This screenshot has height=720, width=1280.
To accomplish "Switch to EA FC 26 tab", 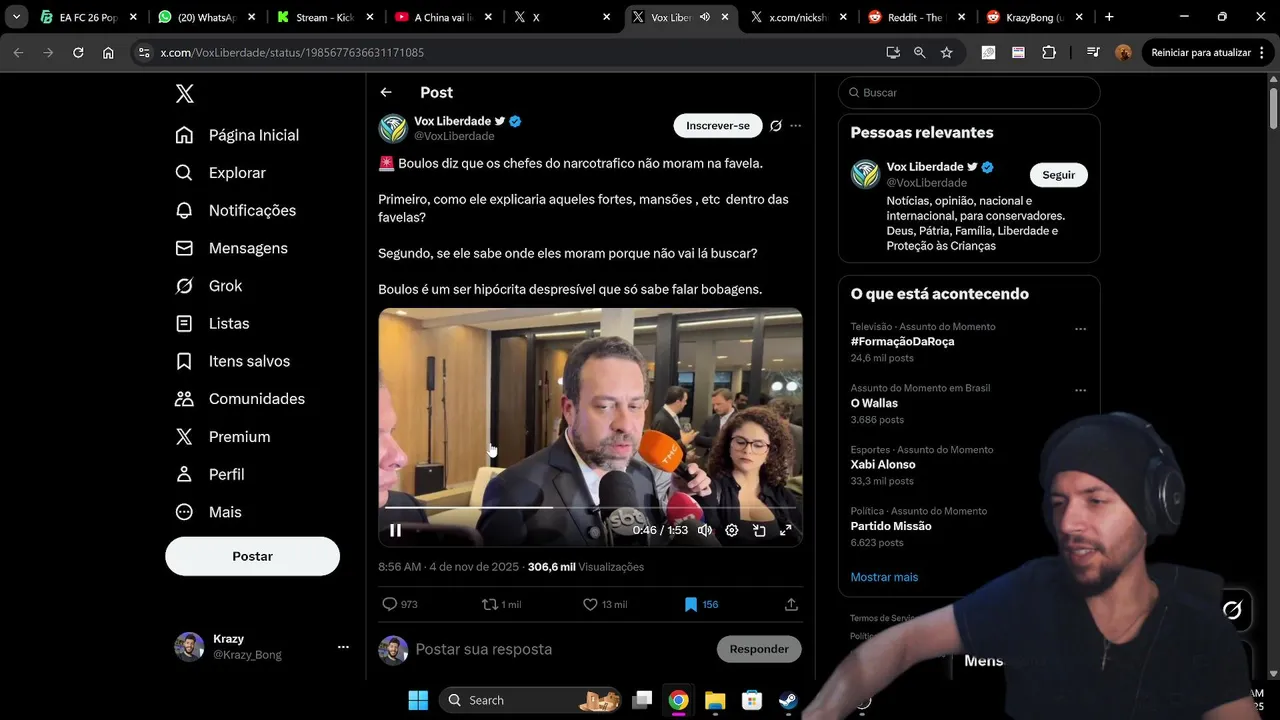I will point(89,17).
